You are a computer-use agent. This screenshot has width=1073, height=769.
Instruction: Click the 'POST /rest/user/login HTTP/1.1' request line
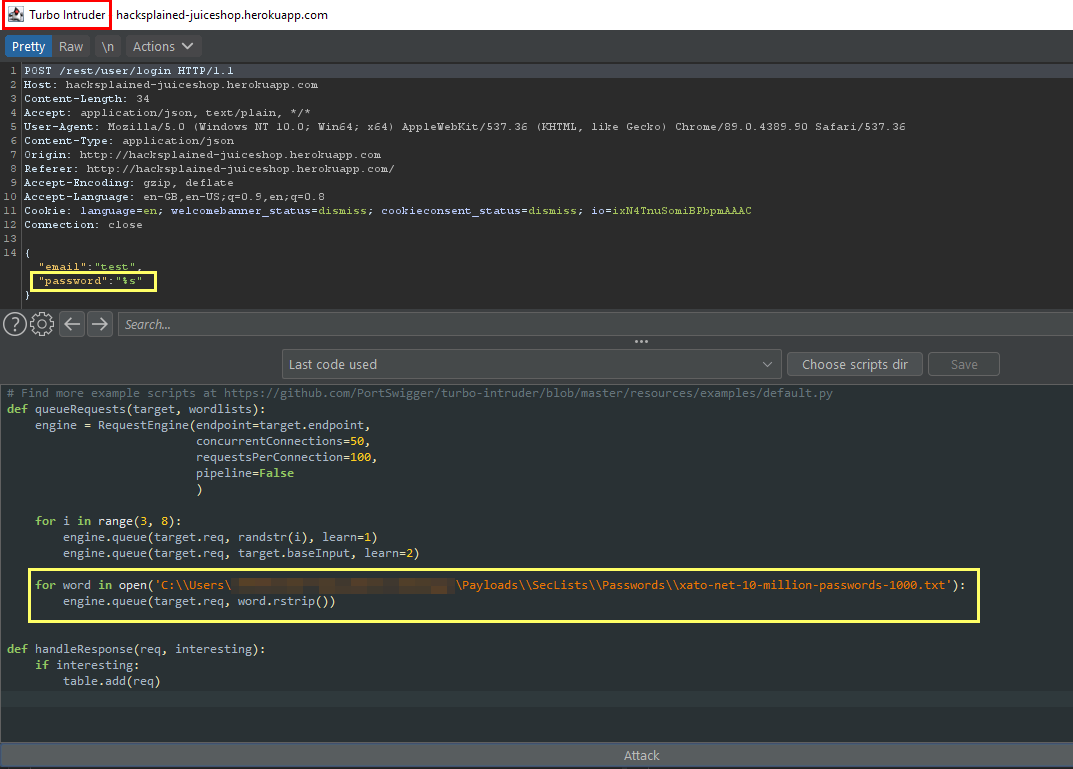pyautogui.click(x=129, y=70)
